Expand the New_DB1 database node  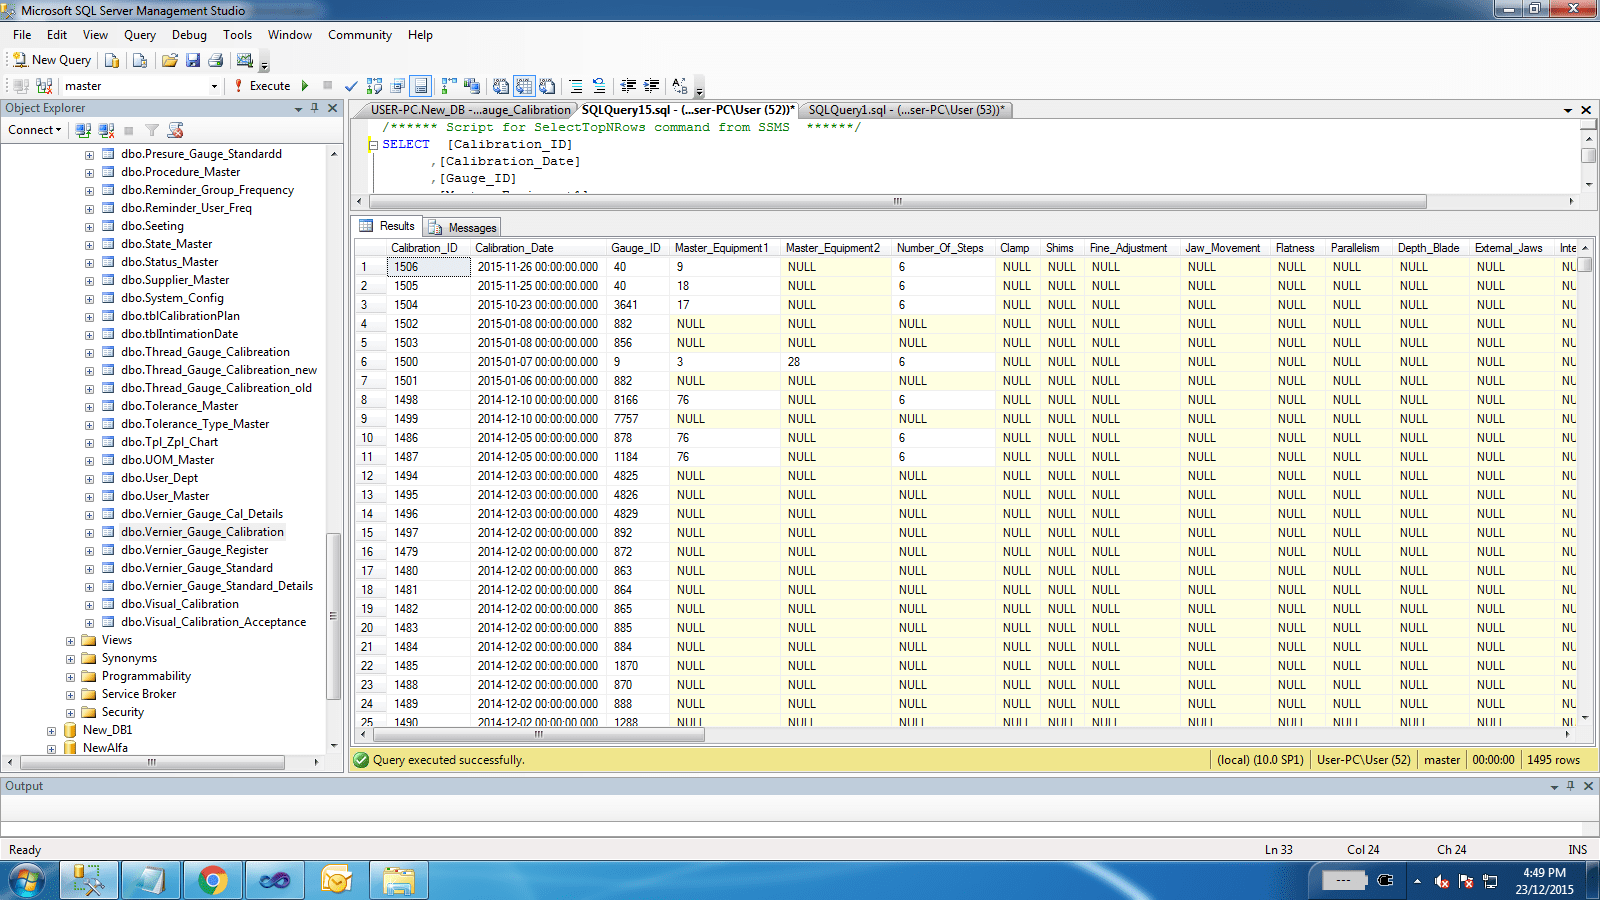(52, 730)
